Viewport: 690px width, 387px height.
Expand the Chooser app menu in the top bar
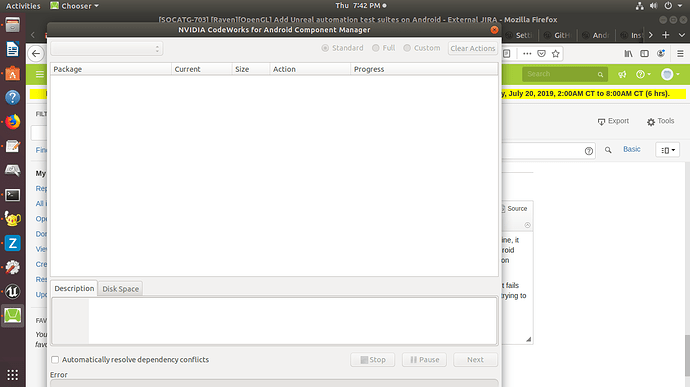pos(74,6)
